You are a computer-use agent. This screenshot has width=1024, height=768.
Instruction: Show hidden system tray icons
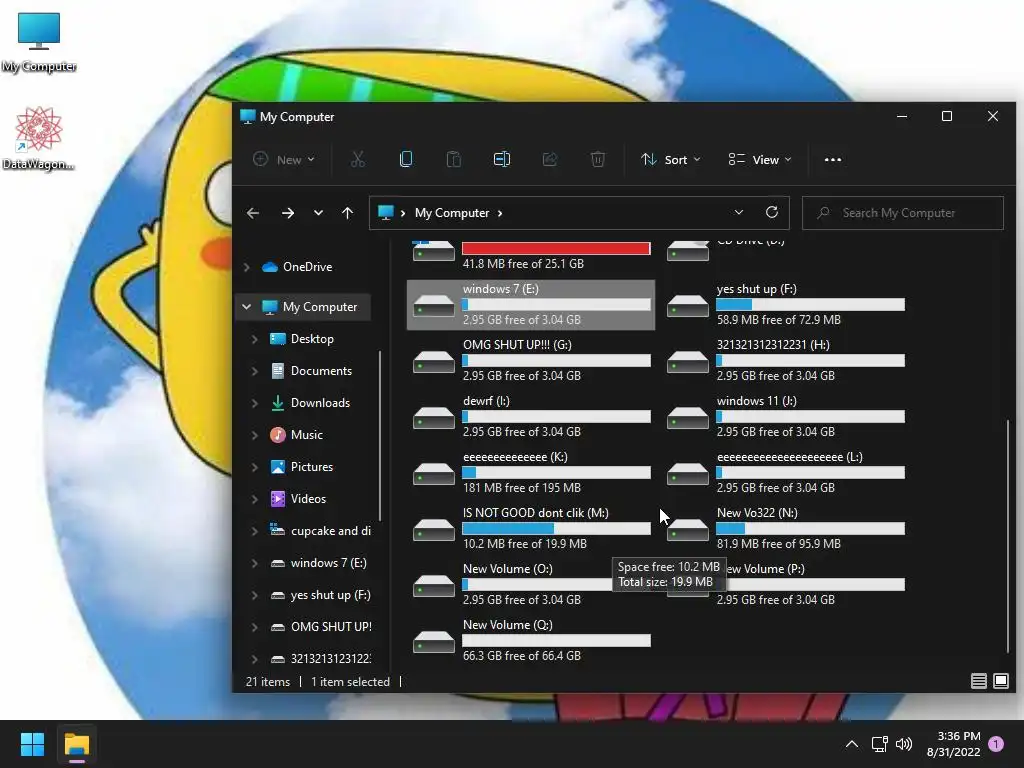click(852, 744)
